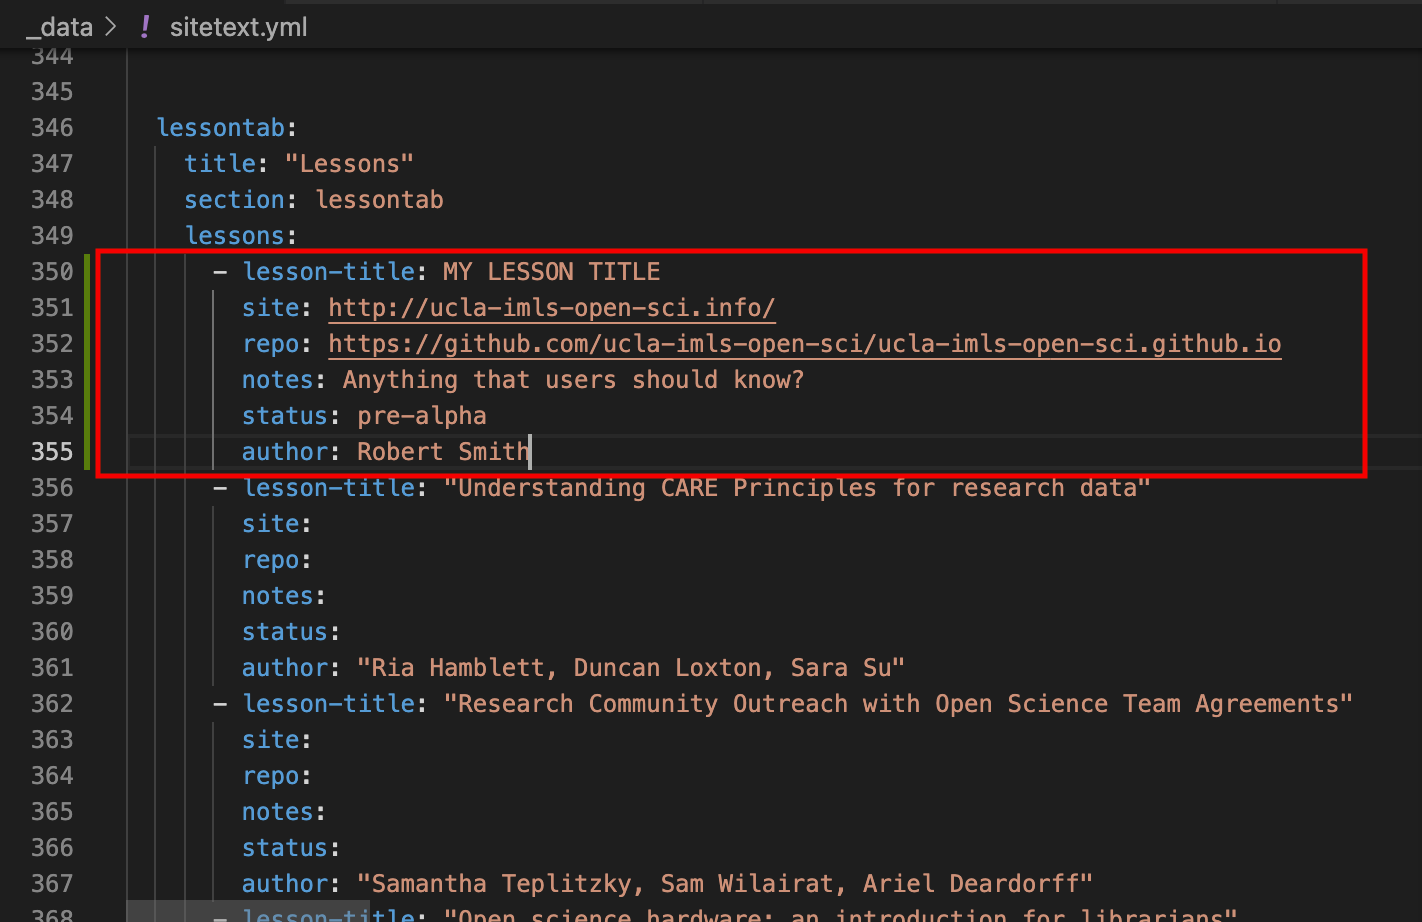This screenshot has width=1422, height=922.
Task: Click the empty status key on line 360
Action: 285,632
